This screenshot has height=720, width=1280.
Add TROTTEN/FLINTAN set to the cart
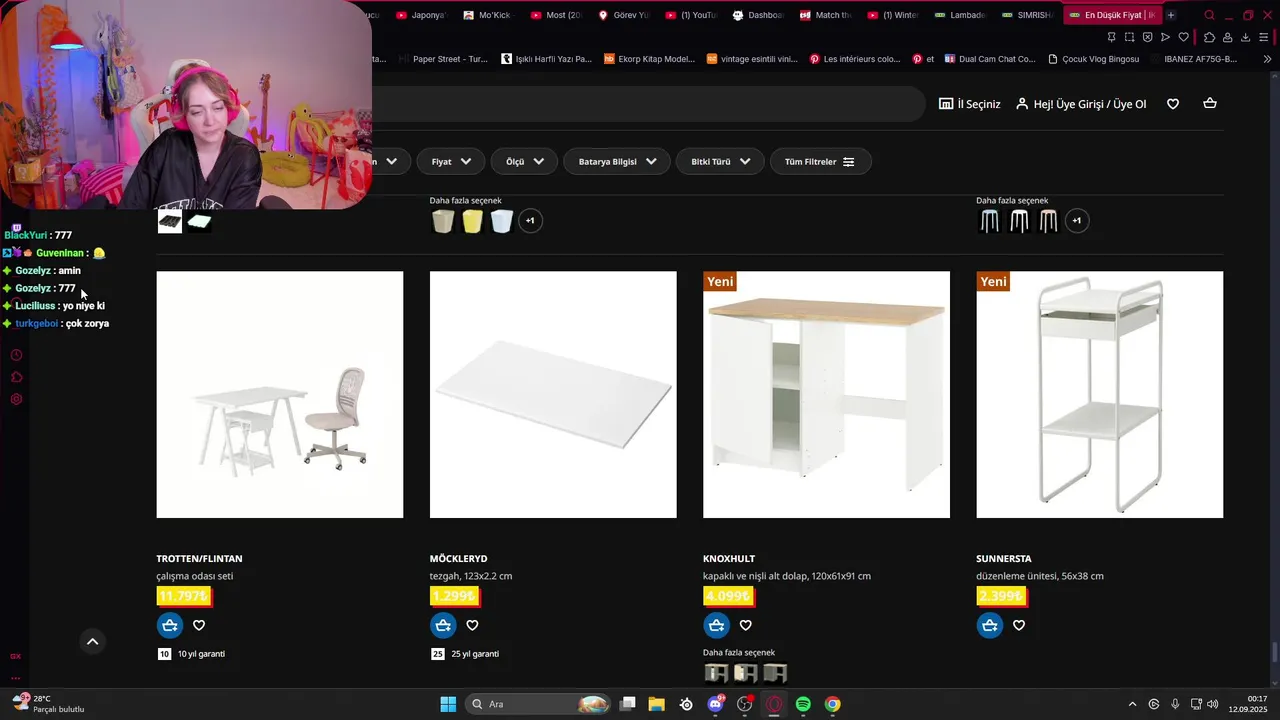(170, 625)
